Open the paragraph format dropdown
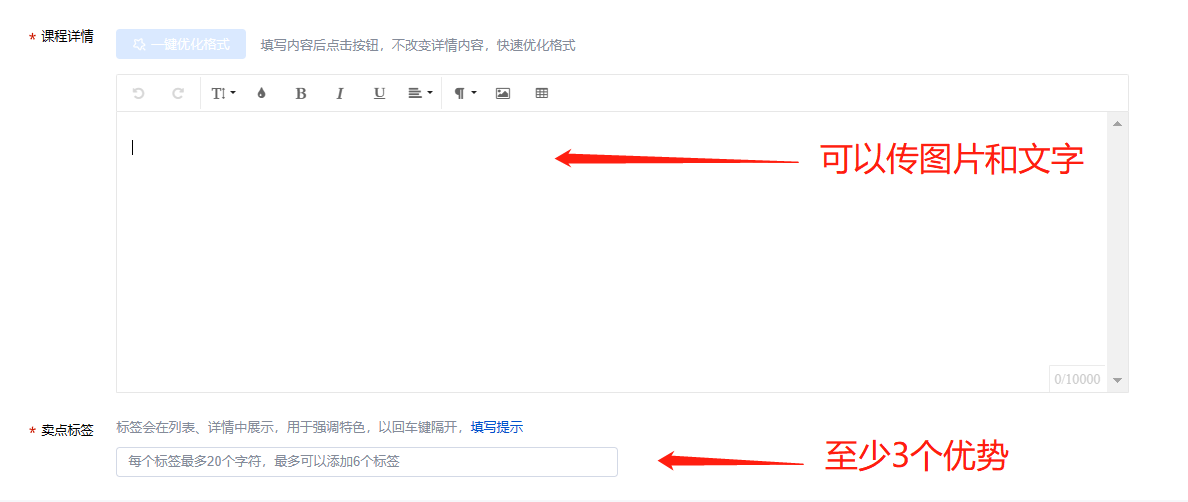The image size is (1188, 502). click(x=465, y=93)
